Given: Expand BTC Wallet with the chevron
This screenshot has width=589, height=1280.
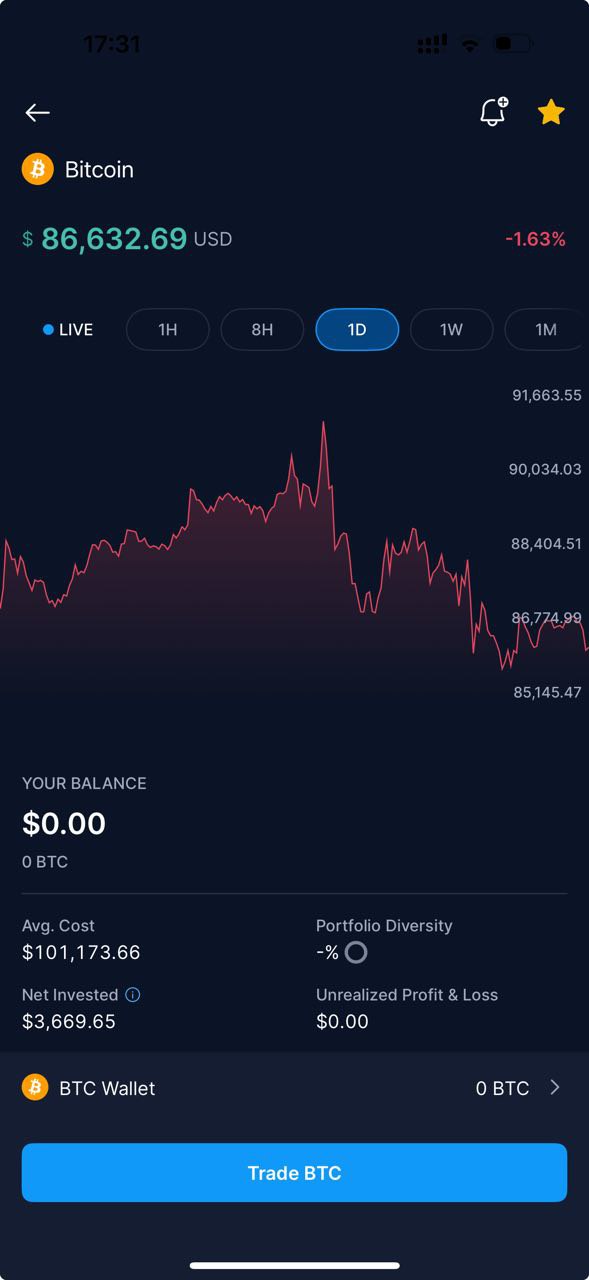Looking at the screenshot, I should click(555, 1087).
